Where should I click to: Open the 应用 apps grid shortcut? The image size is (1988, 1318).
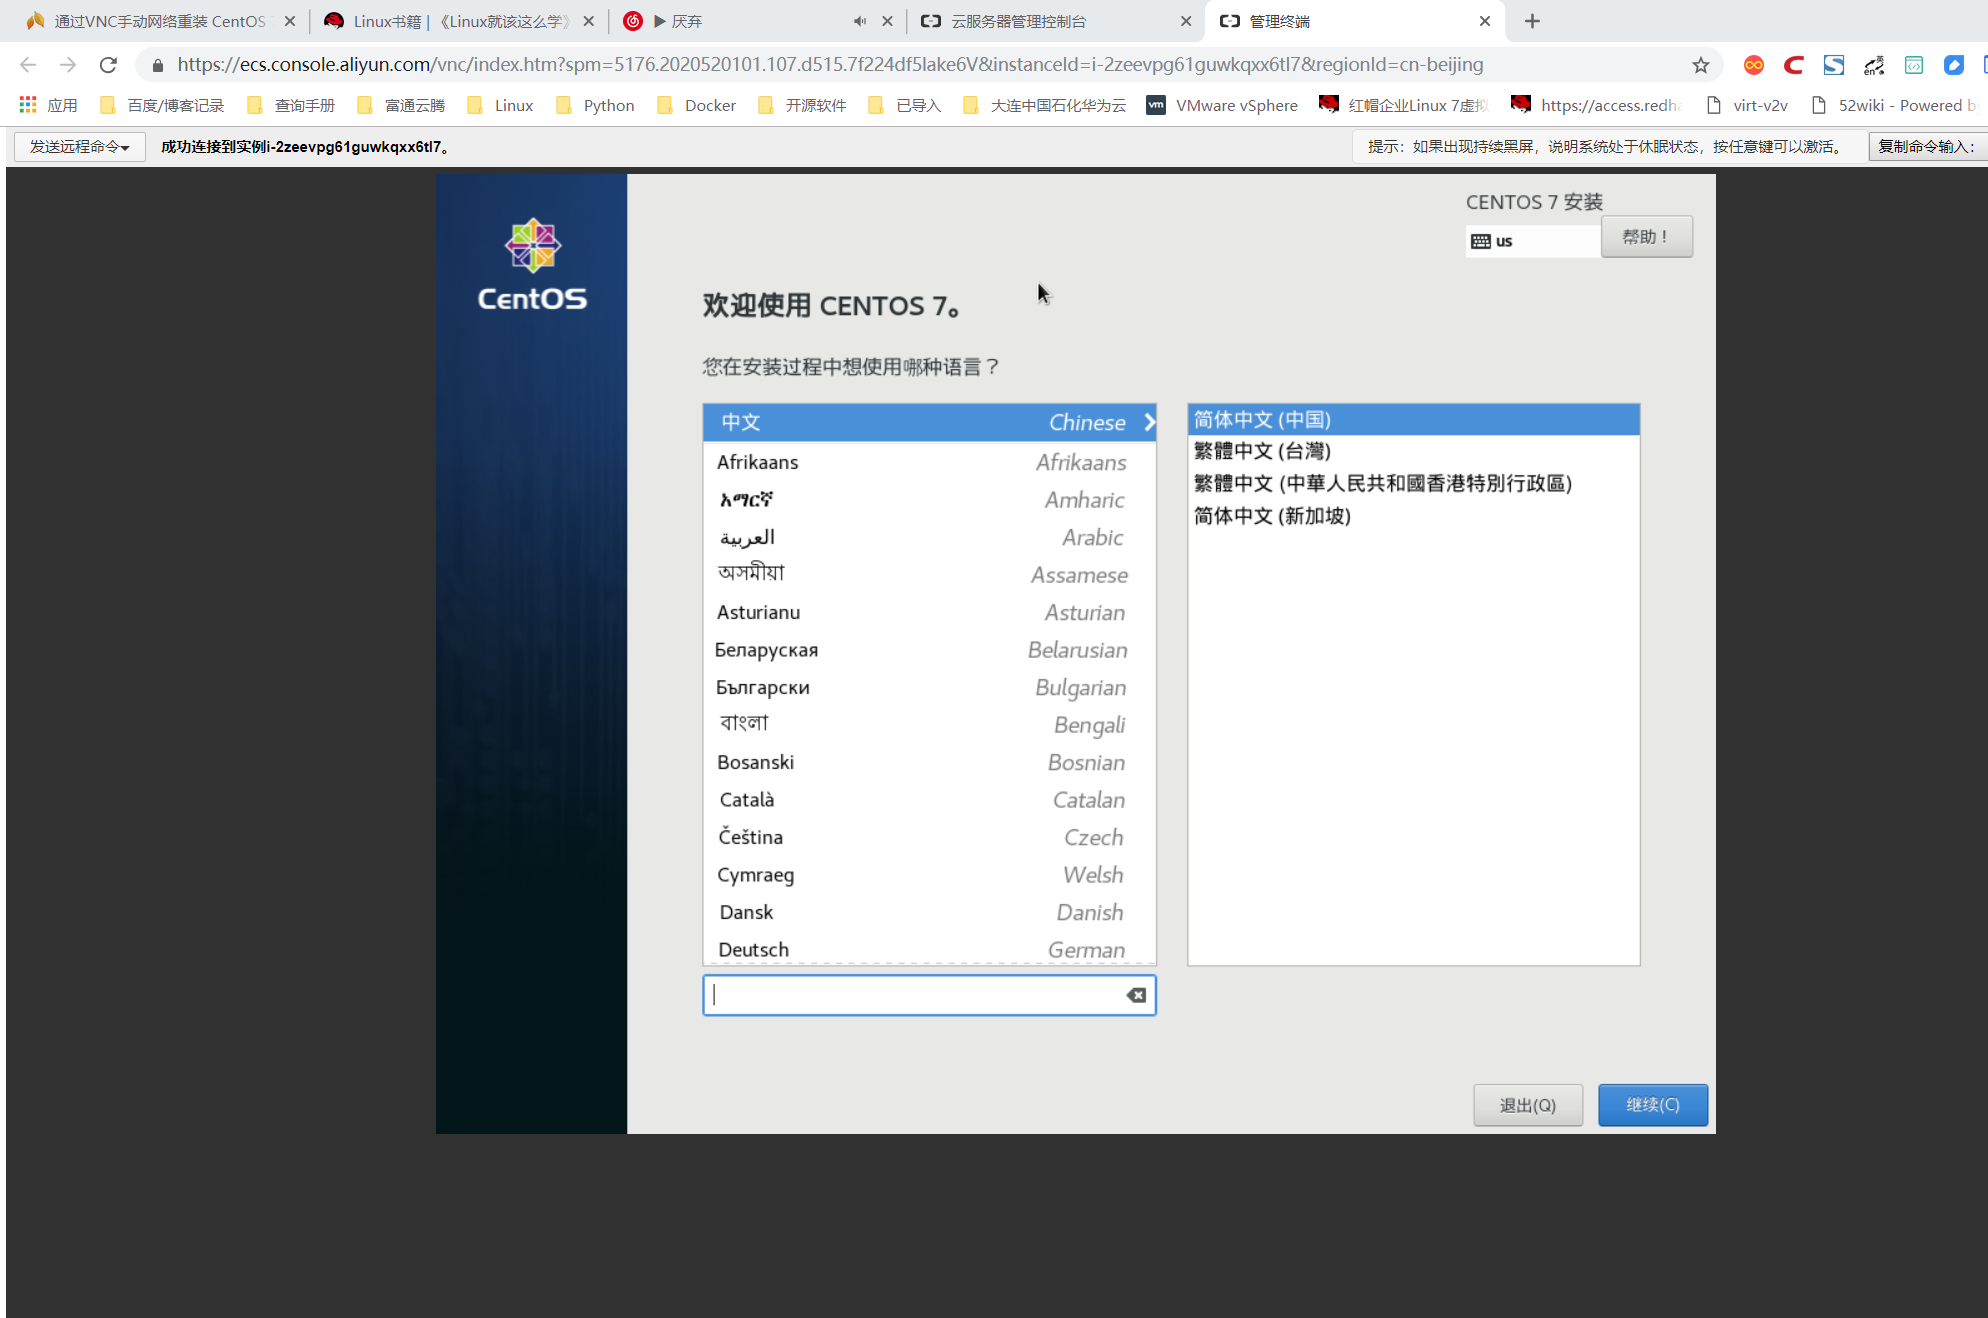coord(48,105)
